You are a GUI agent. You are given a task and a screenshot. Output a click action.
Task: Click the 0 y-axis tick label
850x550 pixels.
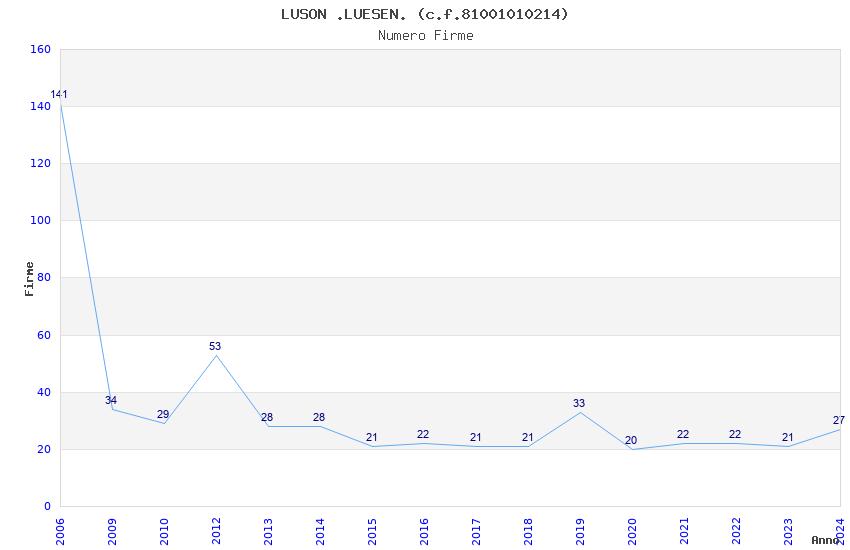[48, 506]
